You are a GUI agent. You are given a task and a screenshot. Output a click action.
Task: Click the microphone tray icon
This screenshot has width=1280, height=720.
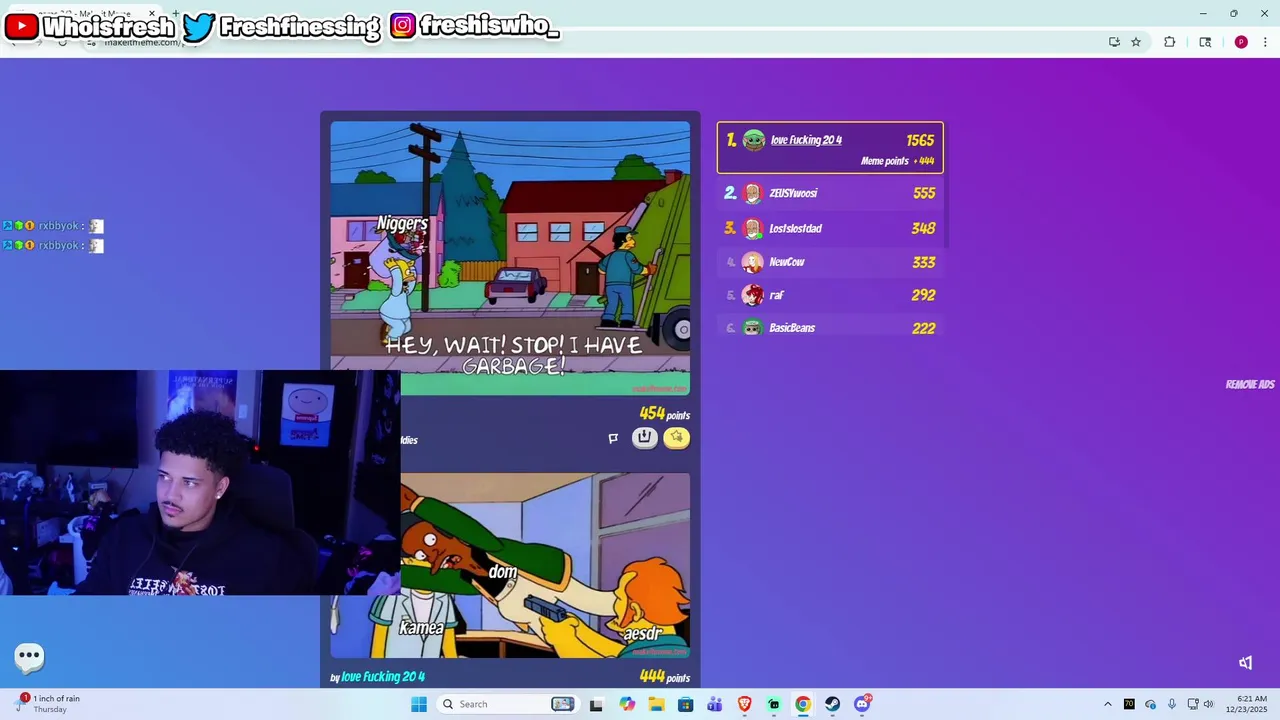point(1171,704)
